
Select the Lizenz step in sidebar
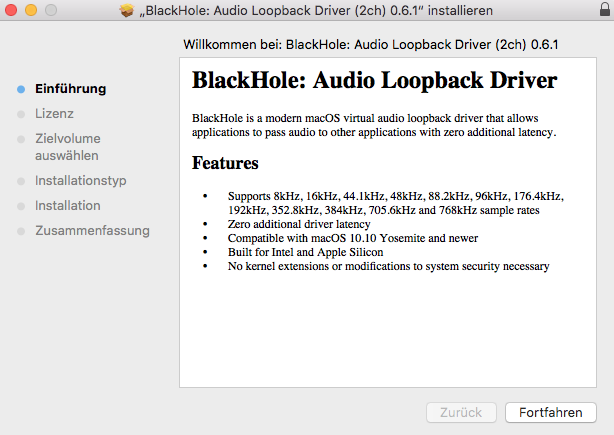coord(54,114)
